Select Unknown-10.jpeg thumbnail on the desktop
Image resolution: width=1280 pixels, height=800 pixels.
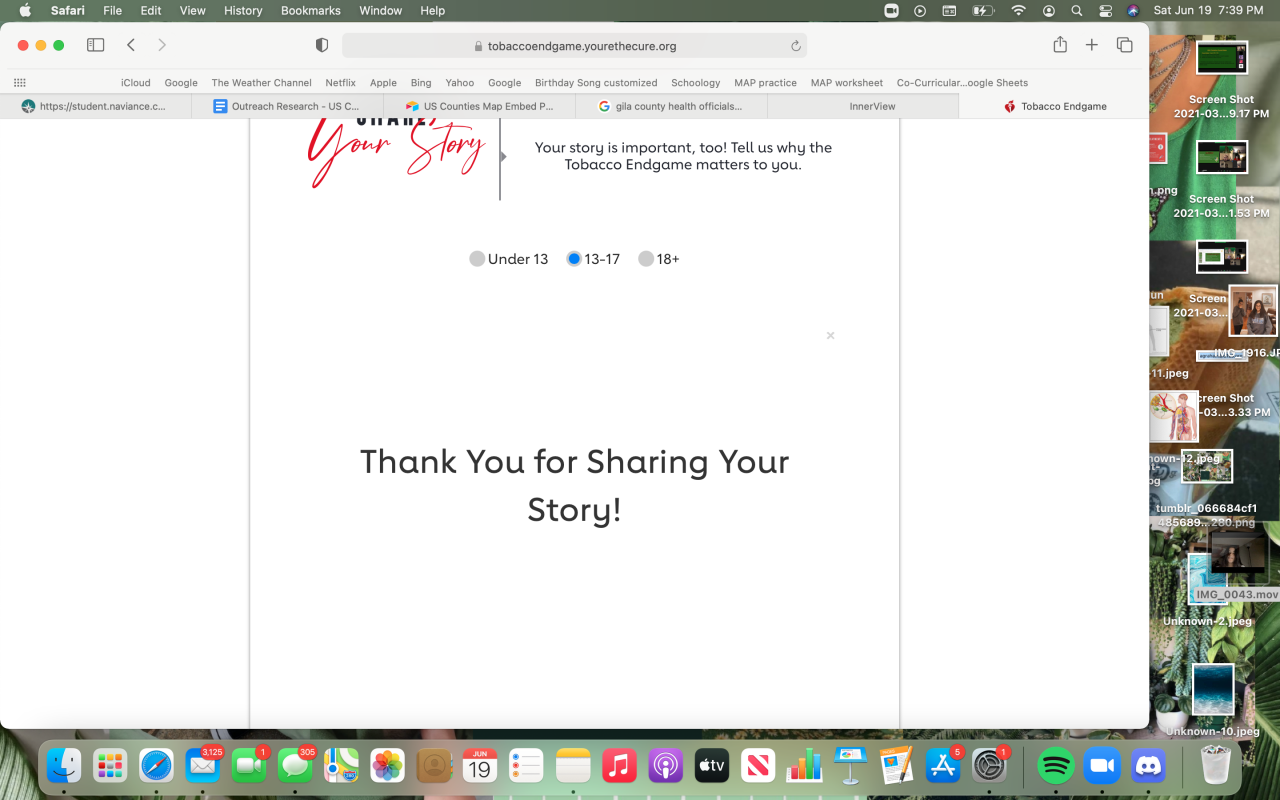pos(1213,690)
